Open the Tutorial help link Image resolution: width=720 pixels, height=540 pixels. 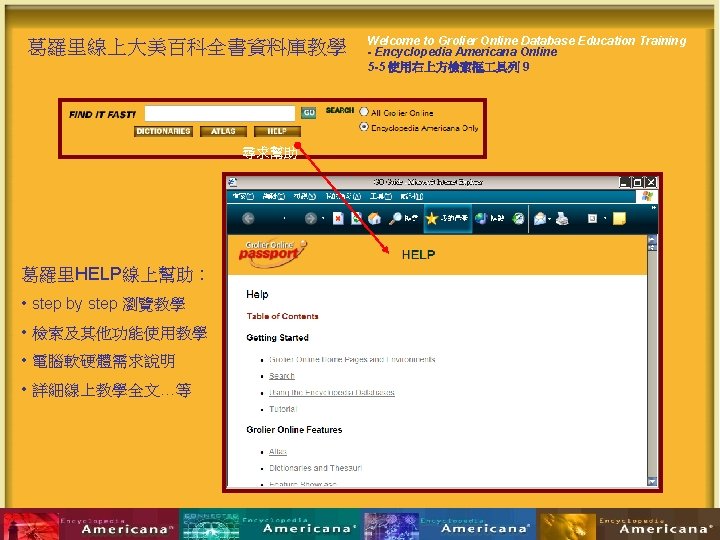point(283,409)
